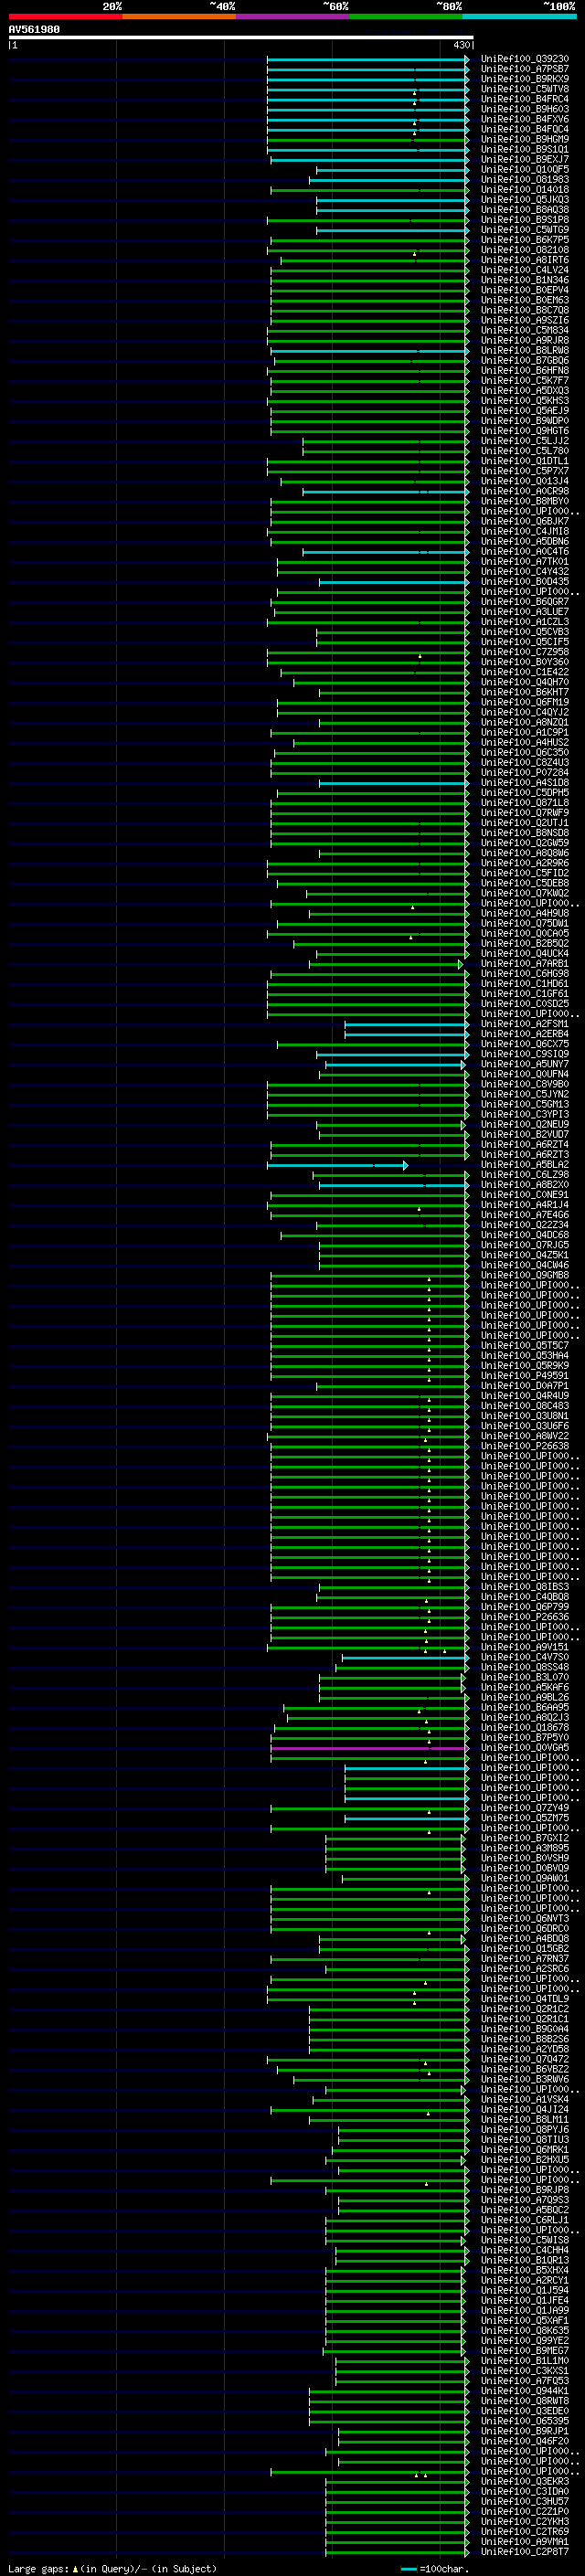Select hit label UniRef100_O14018

(x=524, y=190)
